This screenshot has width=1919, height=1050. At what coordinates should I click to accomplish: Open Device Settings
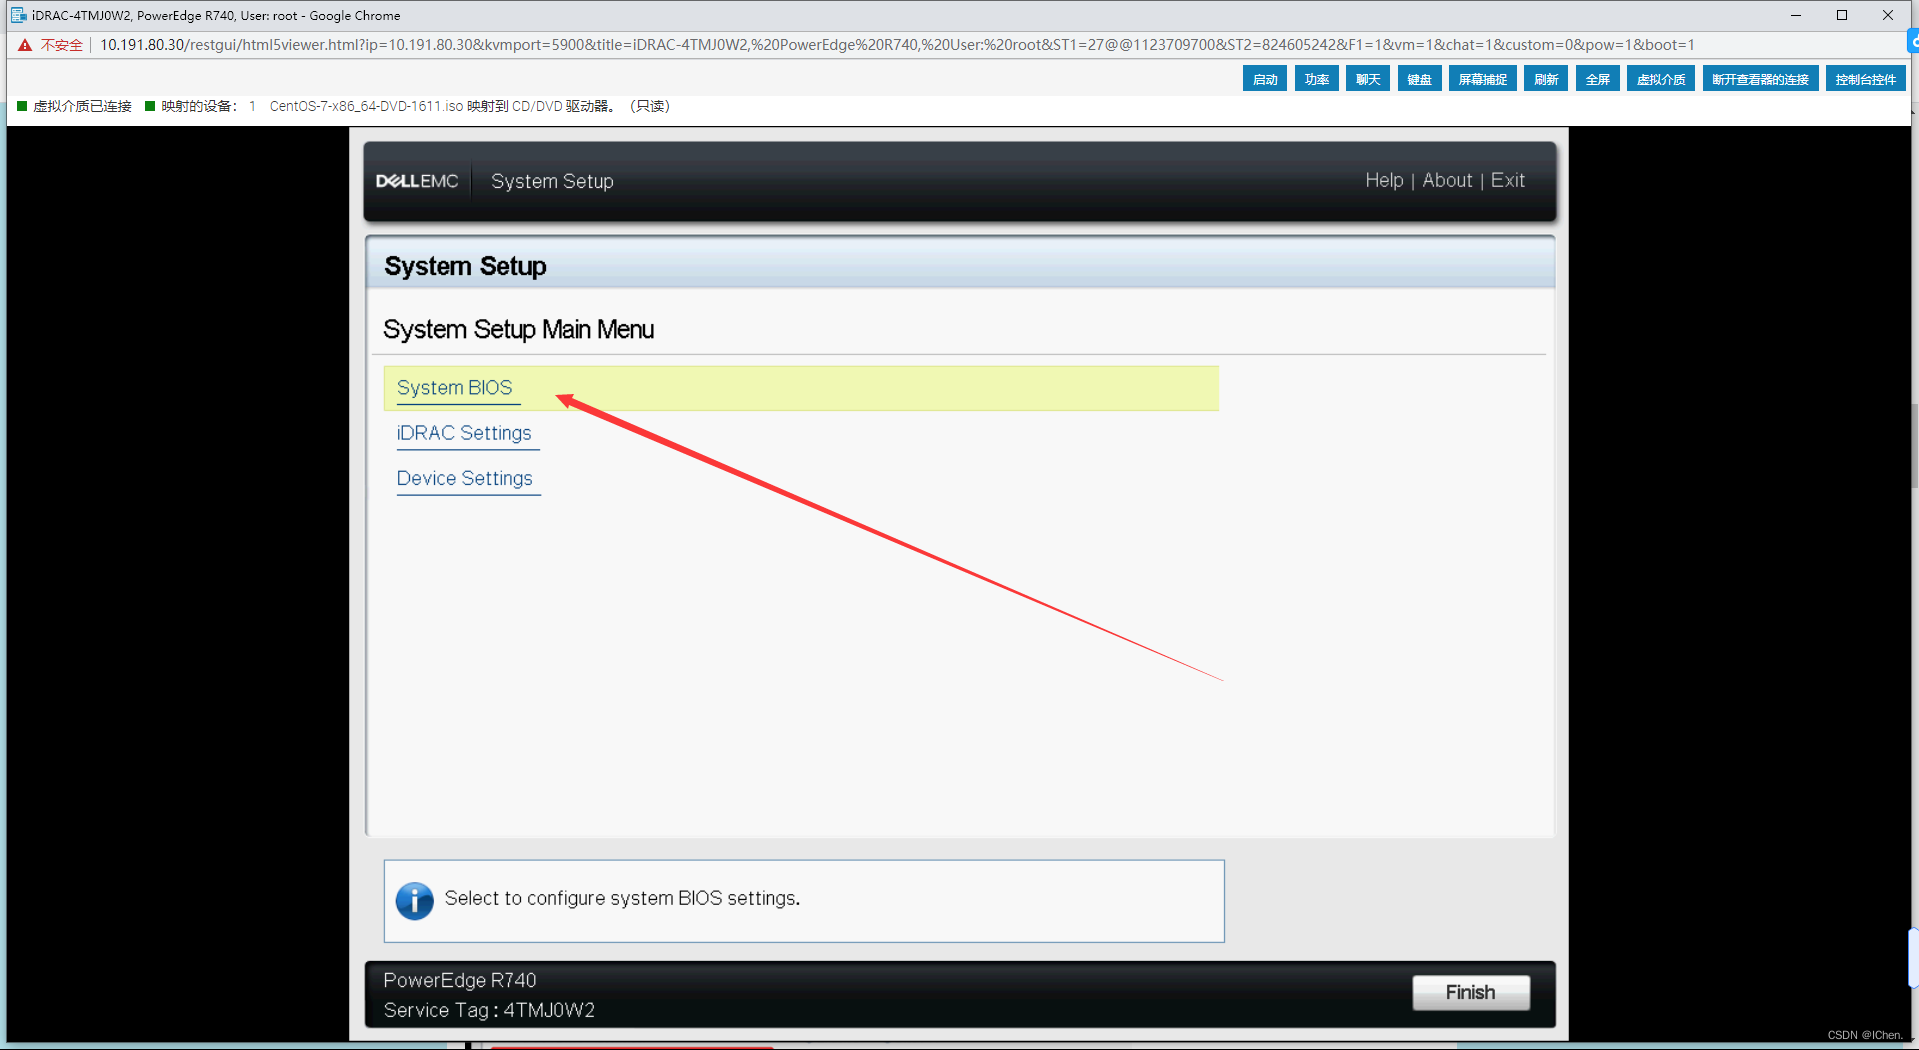click(464, 478)
